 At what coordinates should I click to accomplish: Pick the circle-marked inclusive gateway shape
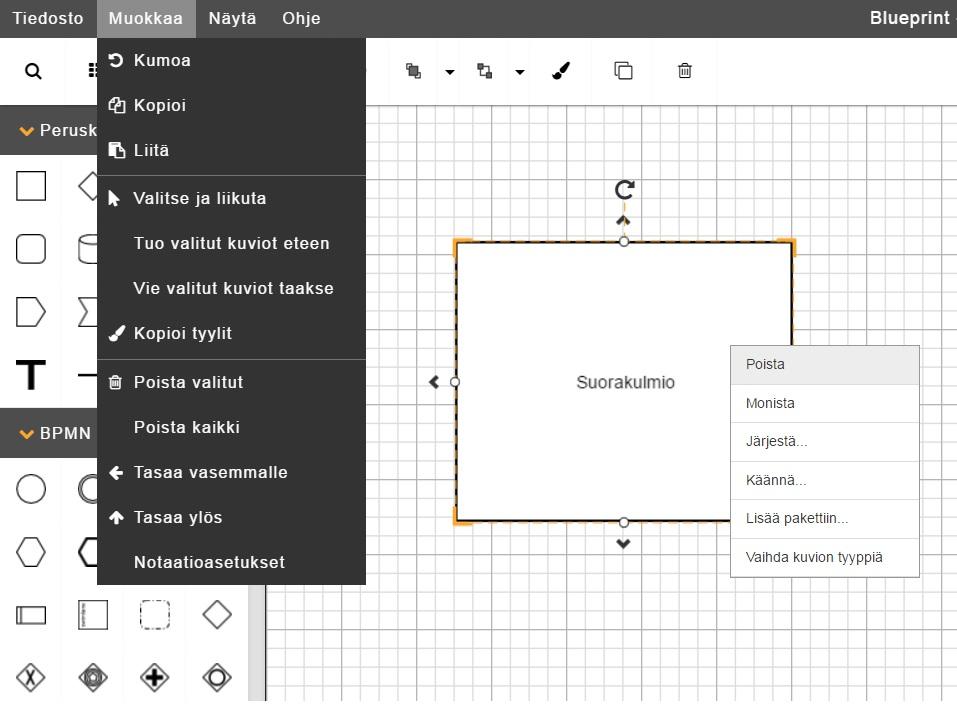(217, 677)
